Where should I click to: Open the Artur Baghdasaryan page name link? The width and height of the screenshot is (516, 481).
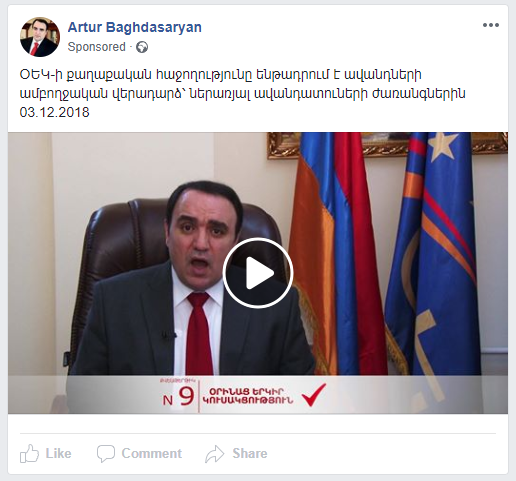pyautogui.click(x=135, y=27)
